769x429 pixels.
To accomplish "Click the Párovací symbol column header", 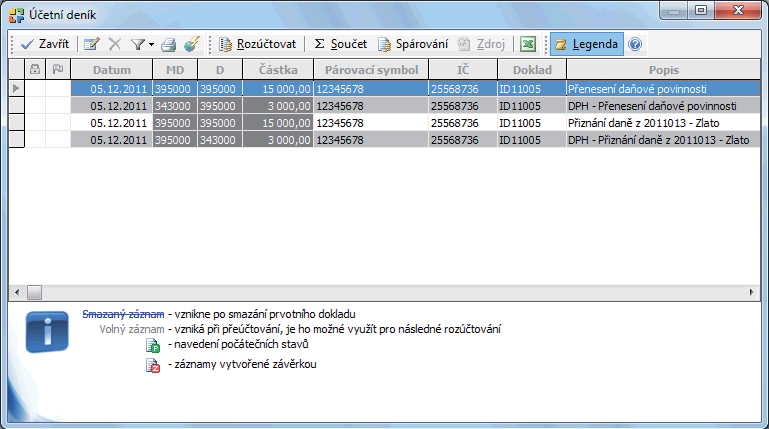I will tap(370, 70).
